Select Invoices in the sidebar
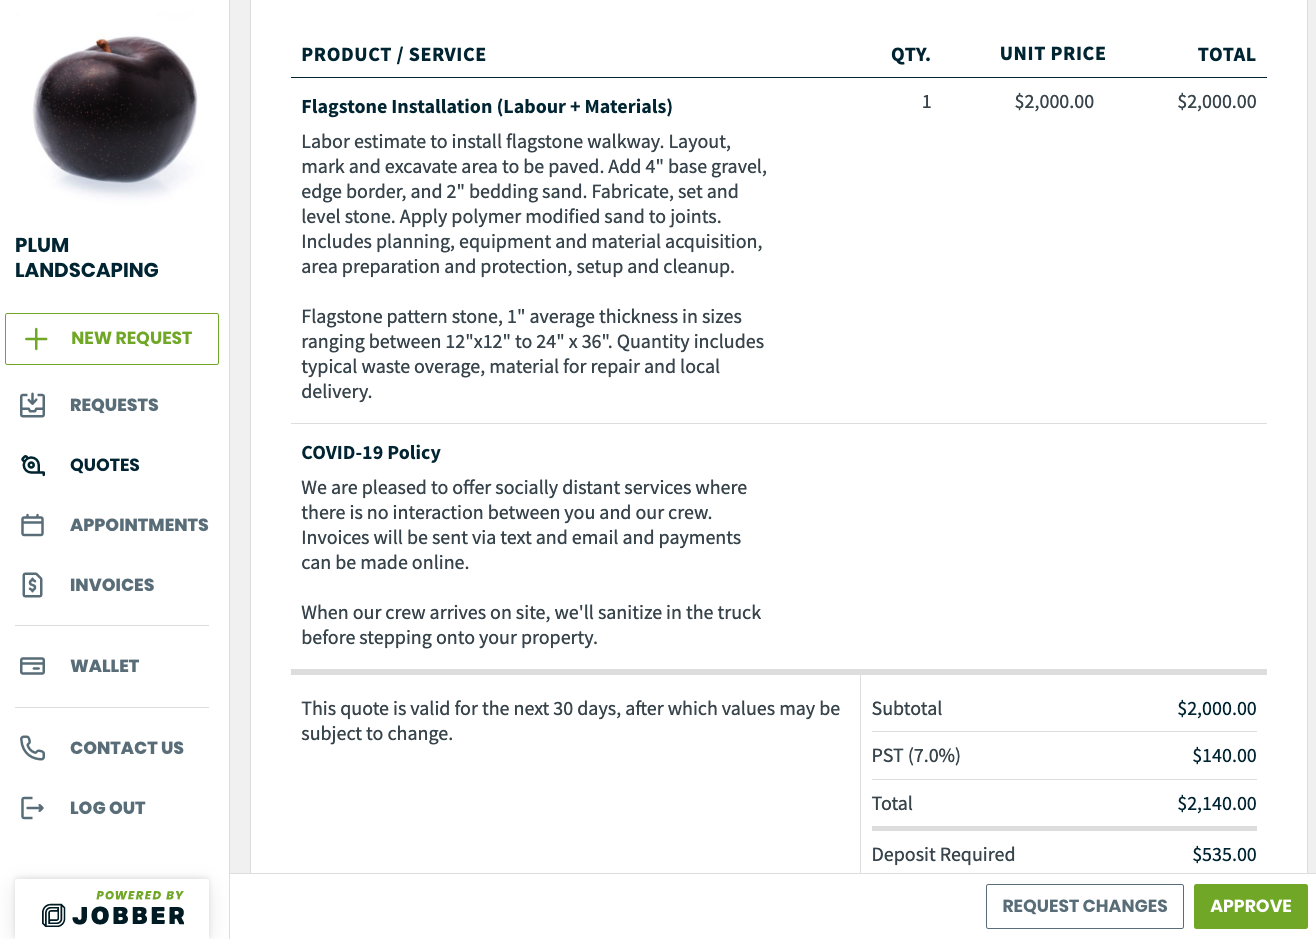Viewport: 1316px width, 939px height. click(x=112, y=585)
